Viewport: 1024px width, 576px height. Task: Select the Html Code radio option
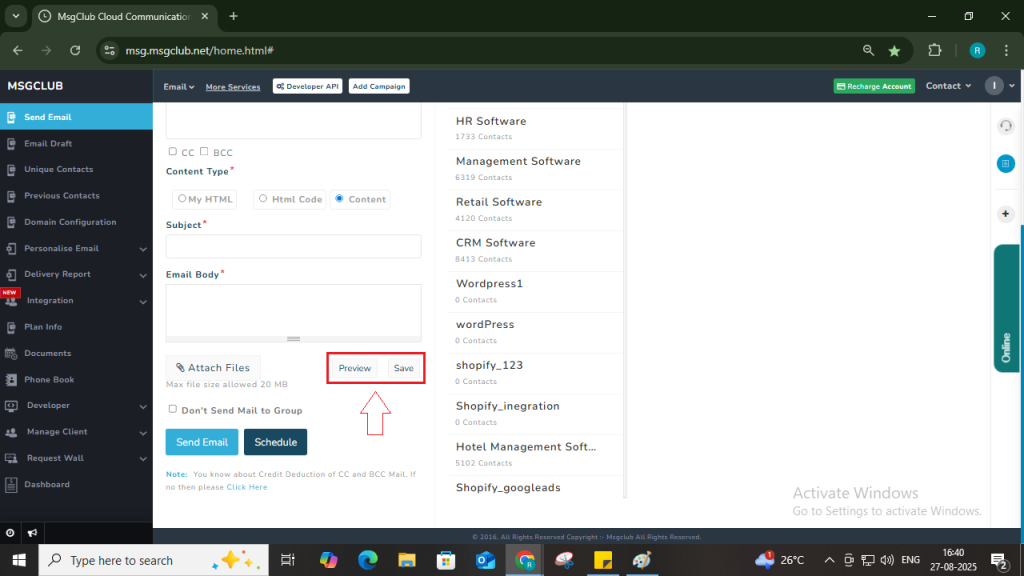[x=263, y=199]
